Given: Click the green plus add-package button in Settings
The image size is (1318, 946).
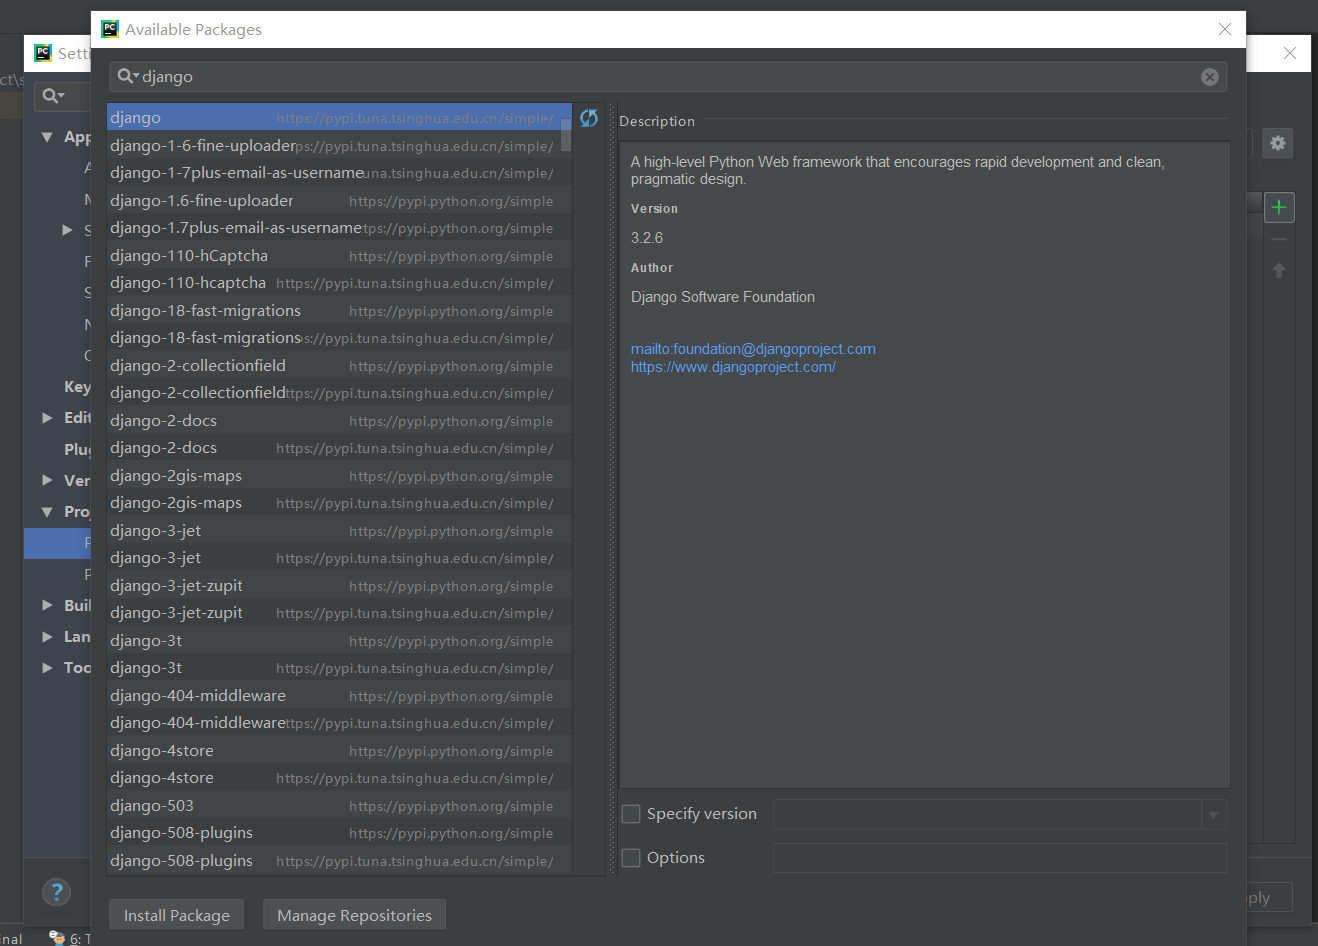Looking at the screenshot, I should [x=1279, y=207].
